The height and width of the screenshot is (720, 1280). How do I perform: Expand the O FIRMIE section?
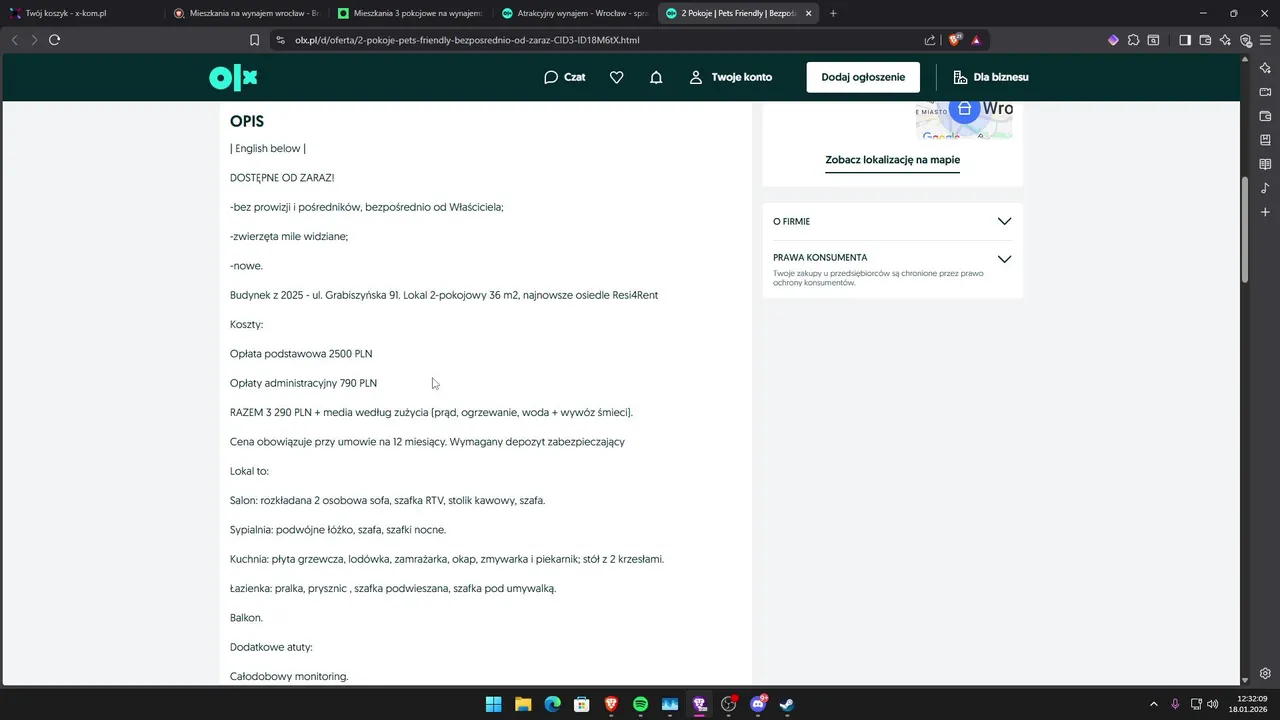(x=892, y=221)
